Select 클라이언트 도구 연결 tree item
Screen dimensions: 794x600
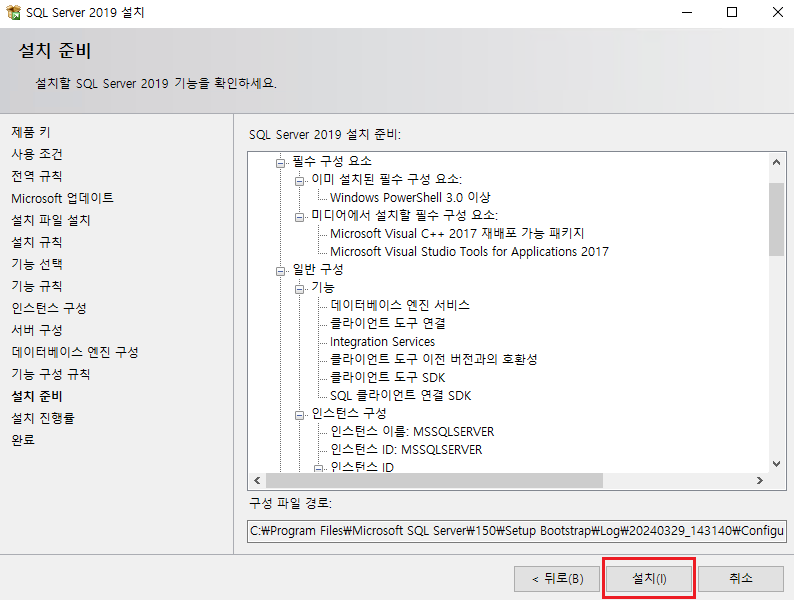tap(387, 323)
